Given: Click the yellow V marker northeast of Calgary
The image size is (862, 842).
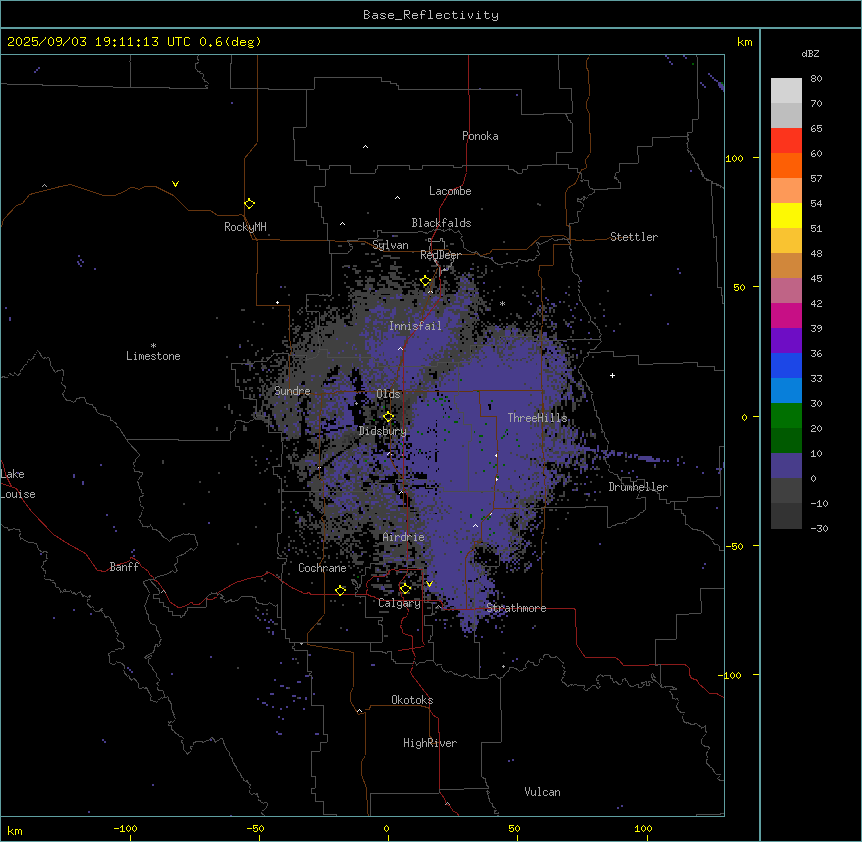Looking at the screenshot, I should pos(429,584).
